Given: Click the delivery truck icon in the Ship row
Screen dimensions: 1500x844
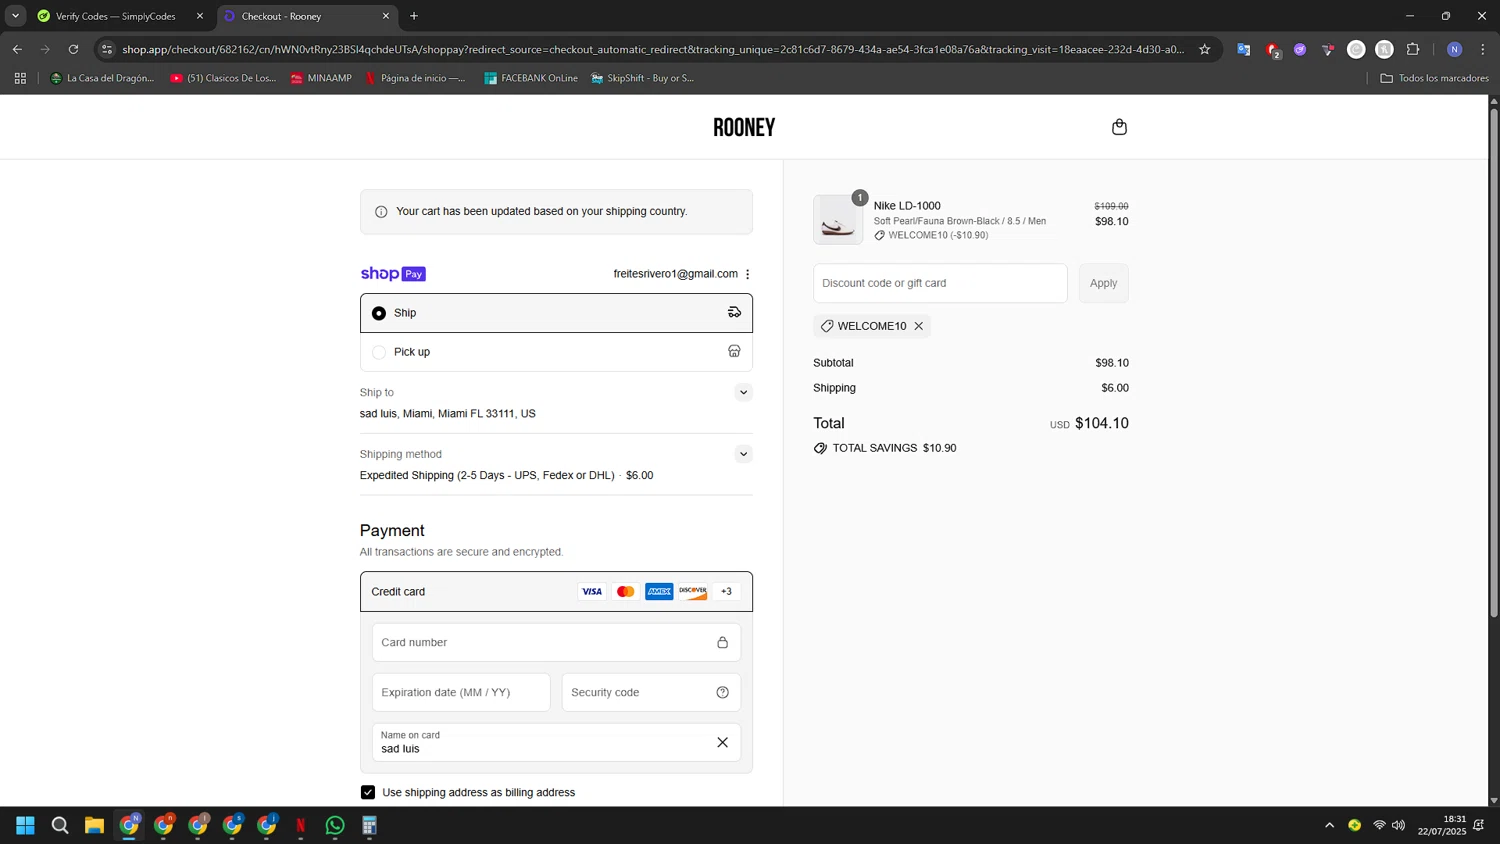Looking at the screenshot, I should [734, 313].
